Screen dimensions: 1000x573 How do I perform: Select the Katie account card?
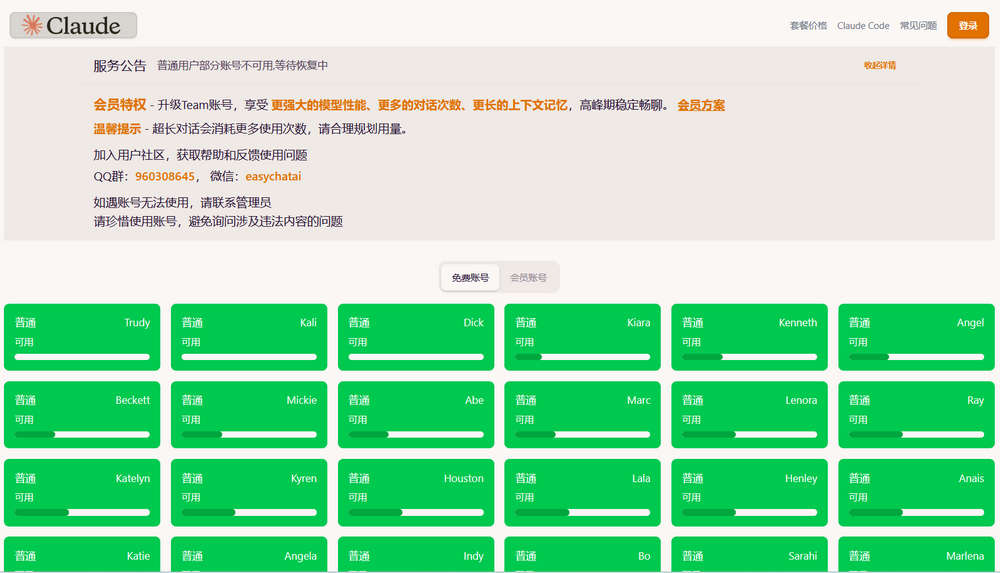tap(82, 555)
